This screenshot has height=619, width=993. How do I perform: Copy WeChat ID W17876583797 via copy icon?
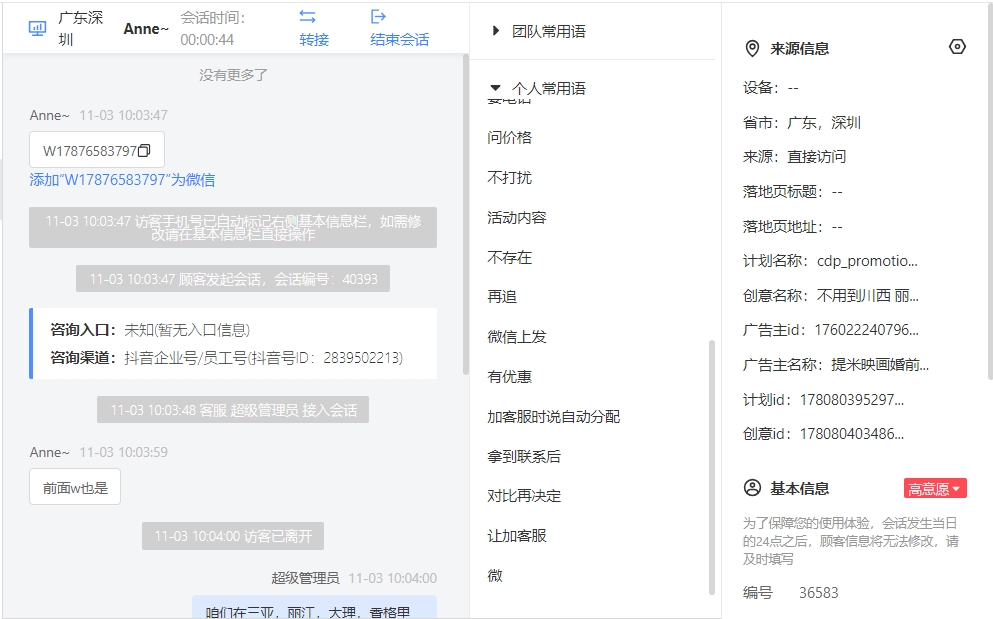pyautogui.click(x=144, y=151)
